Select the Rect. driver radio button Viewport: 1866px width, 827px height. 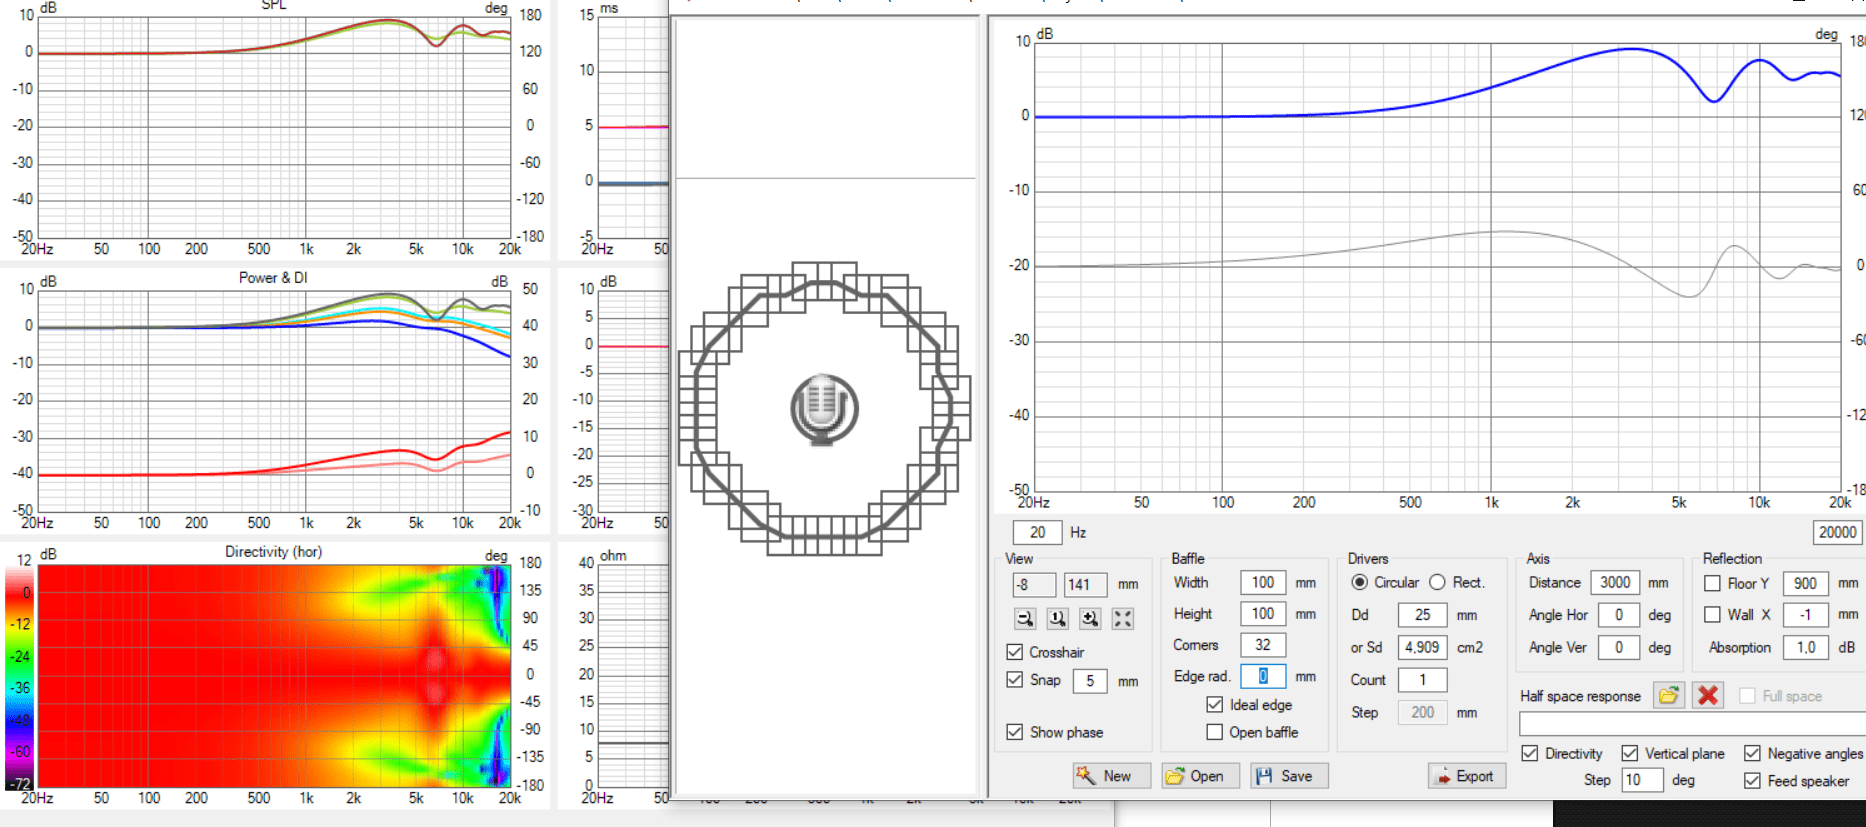[x=1438, y=582]
